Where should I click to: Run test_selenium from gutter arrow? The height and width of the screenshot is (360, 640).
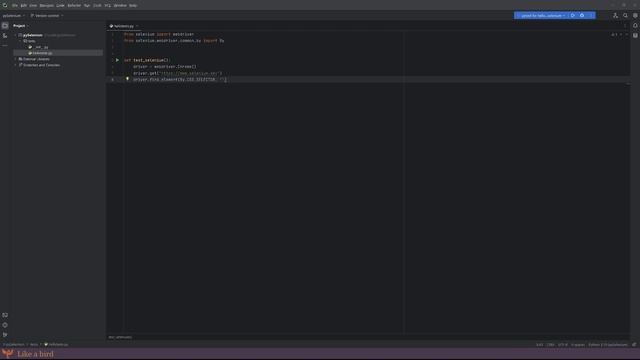117,60
